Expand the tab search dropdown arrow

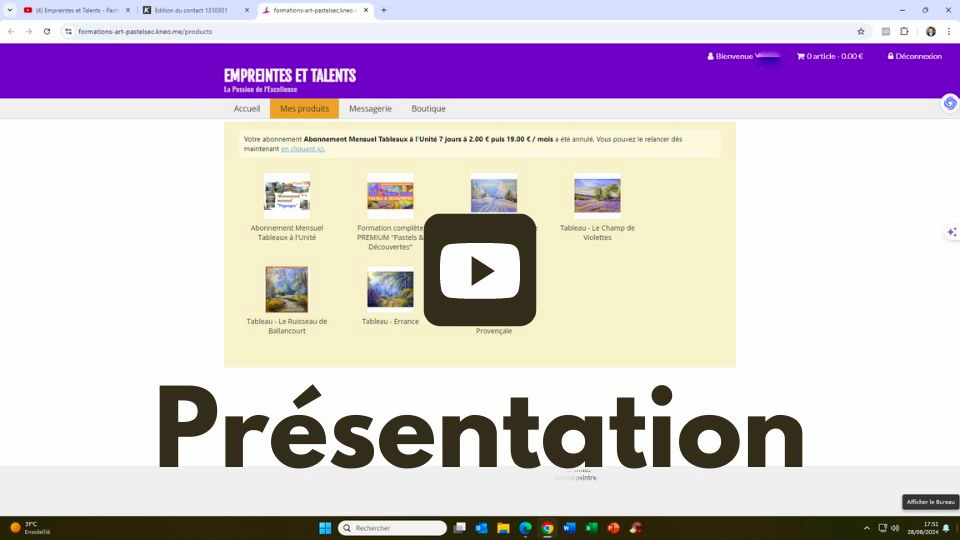pos(11,10)
